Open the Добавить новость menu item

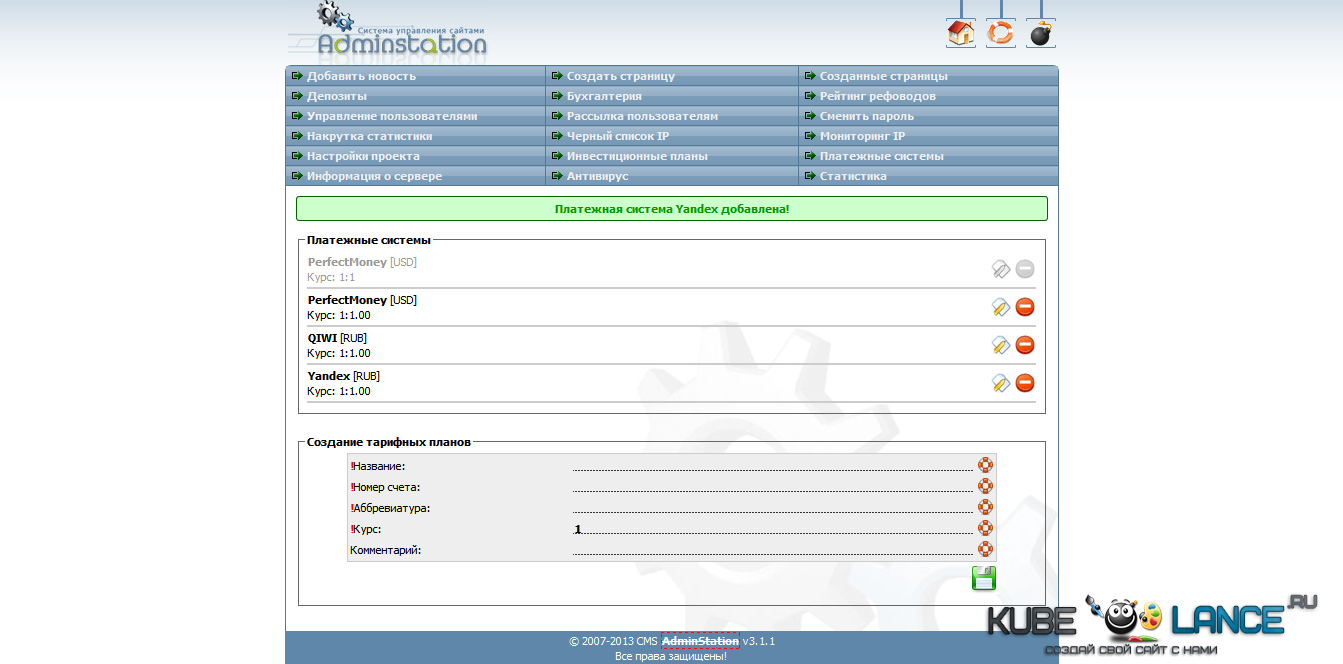[x=361, y=76]
